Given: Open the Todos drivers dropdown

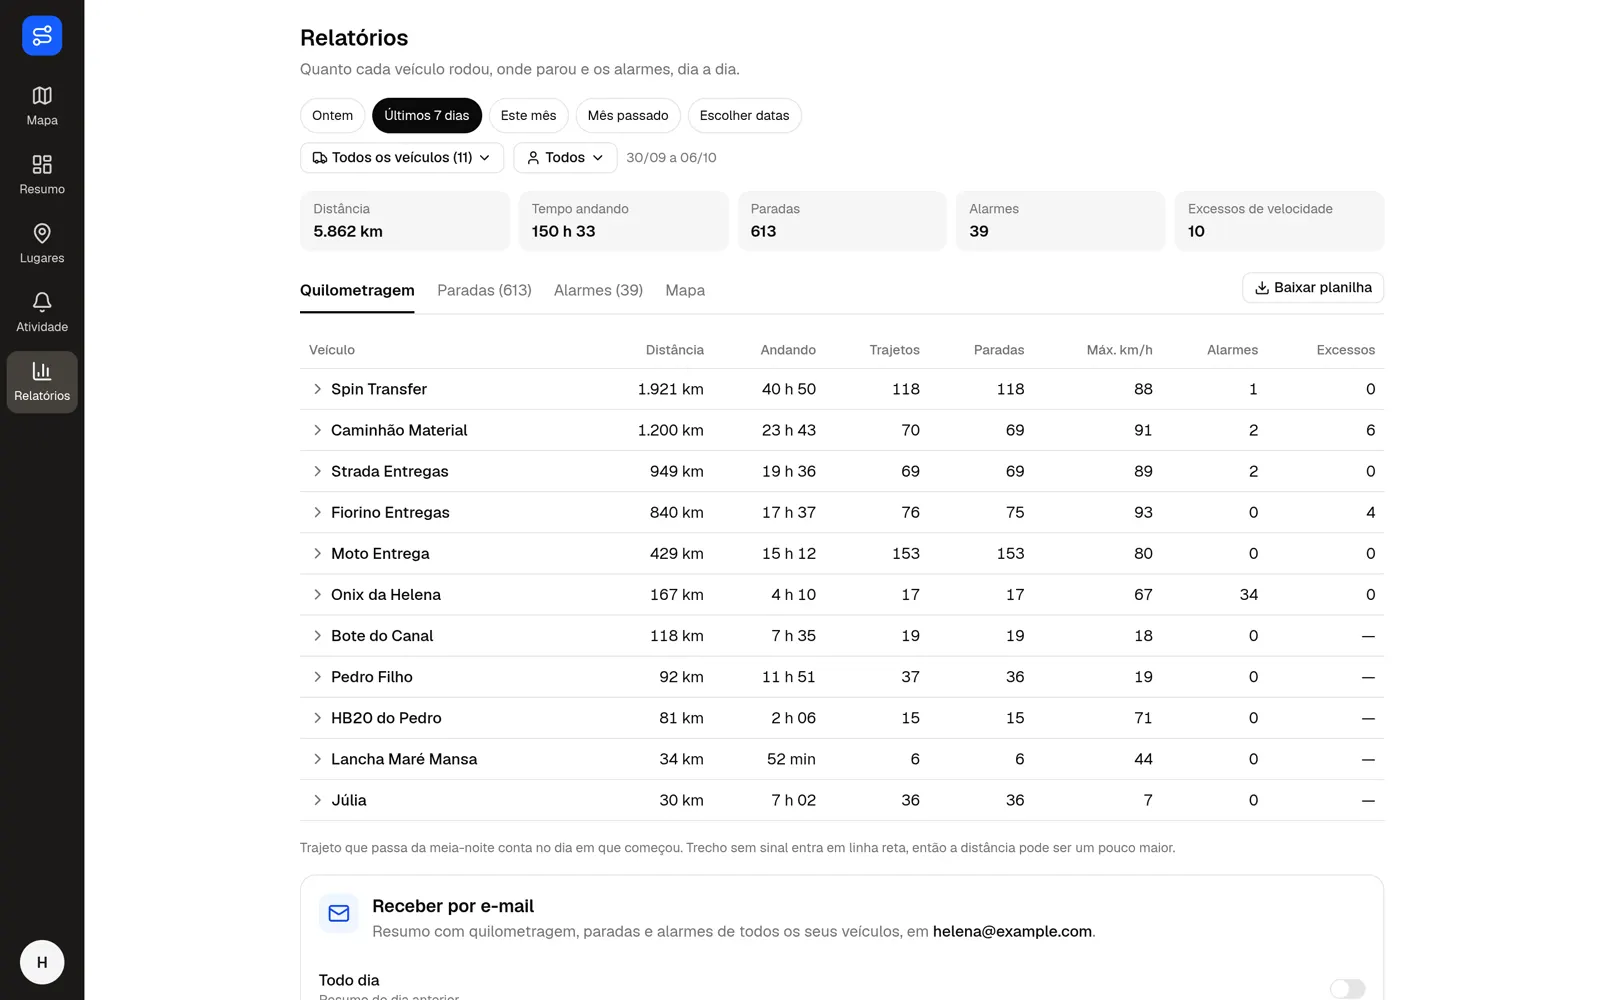Looking at the screenshot, I should pyautogui.click(x=565, y=158).
